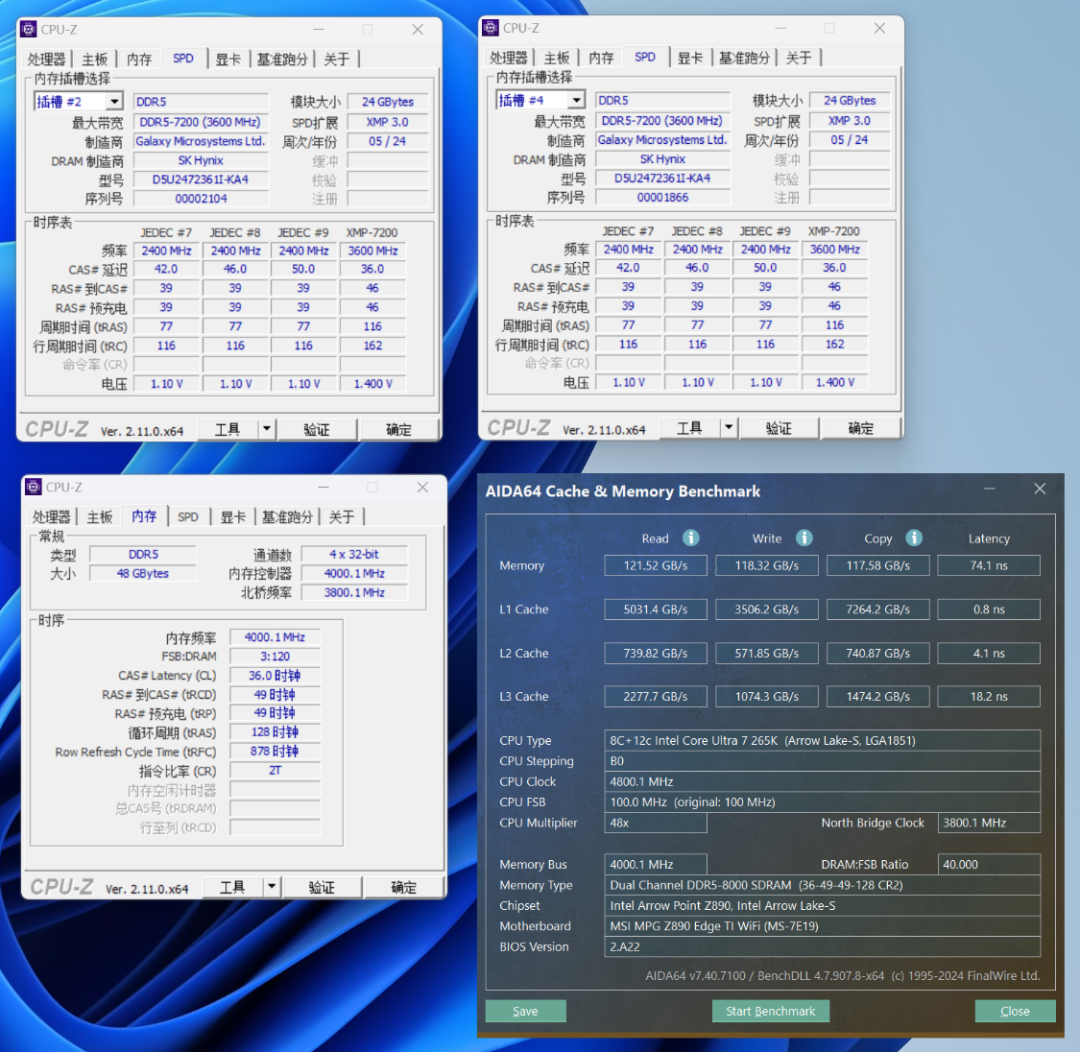Switch to 处理器 tab in 48 GBytes CPU-Z window
The height and width of the screenshot is (1052, 1080).
51,517
